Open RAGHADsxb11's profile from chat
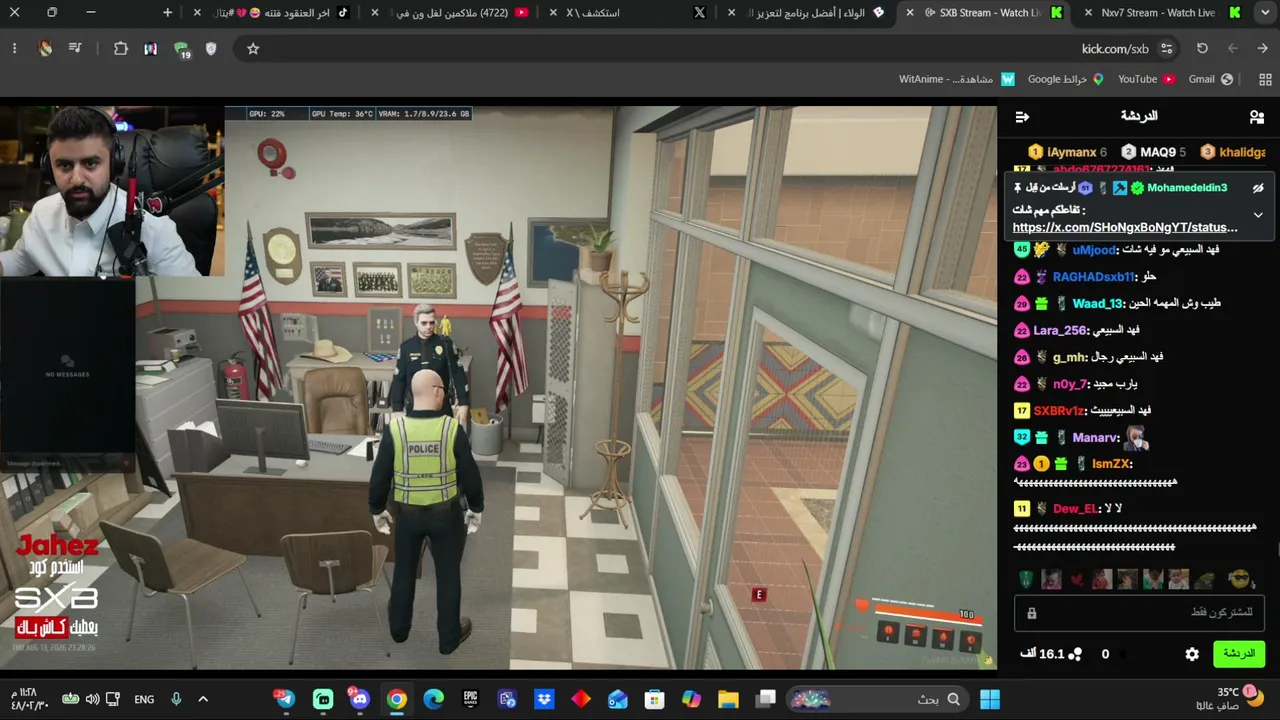Screen dimensions: 1280x720 coord(1093,277)
